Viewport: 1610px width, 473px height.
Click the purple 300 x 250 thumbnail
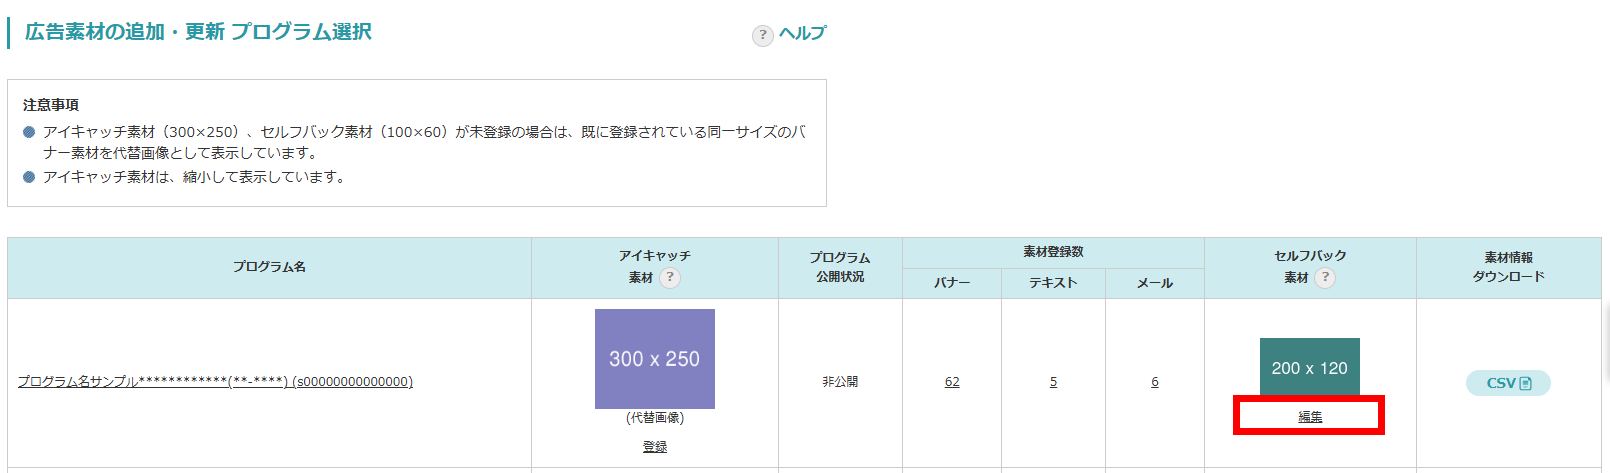click(x=654, y=358)
